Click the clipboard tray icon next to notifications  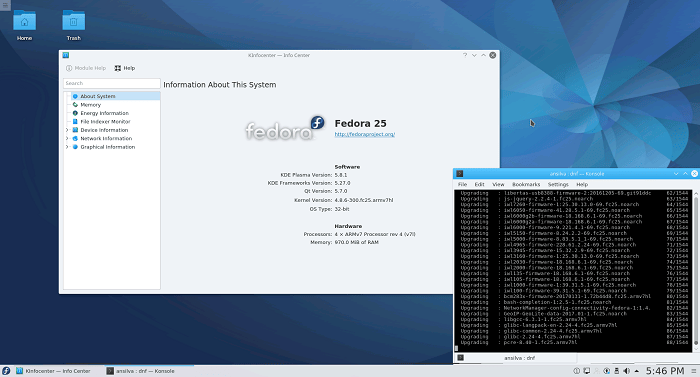[x=586, y=371]
